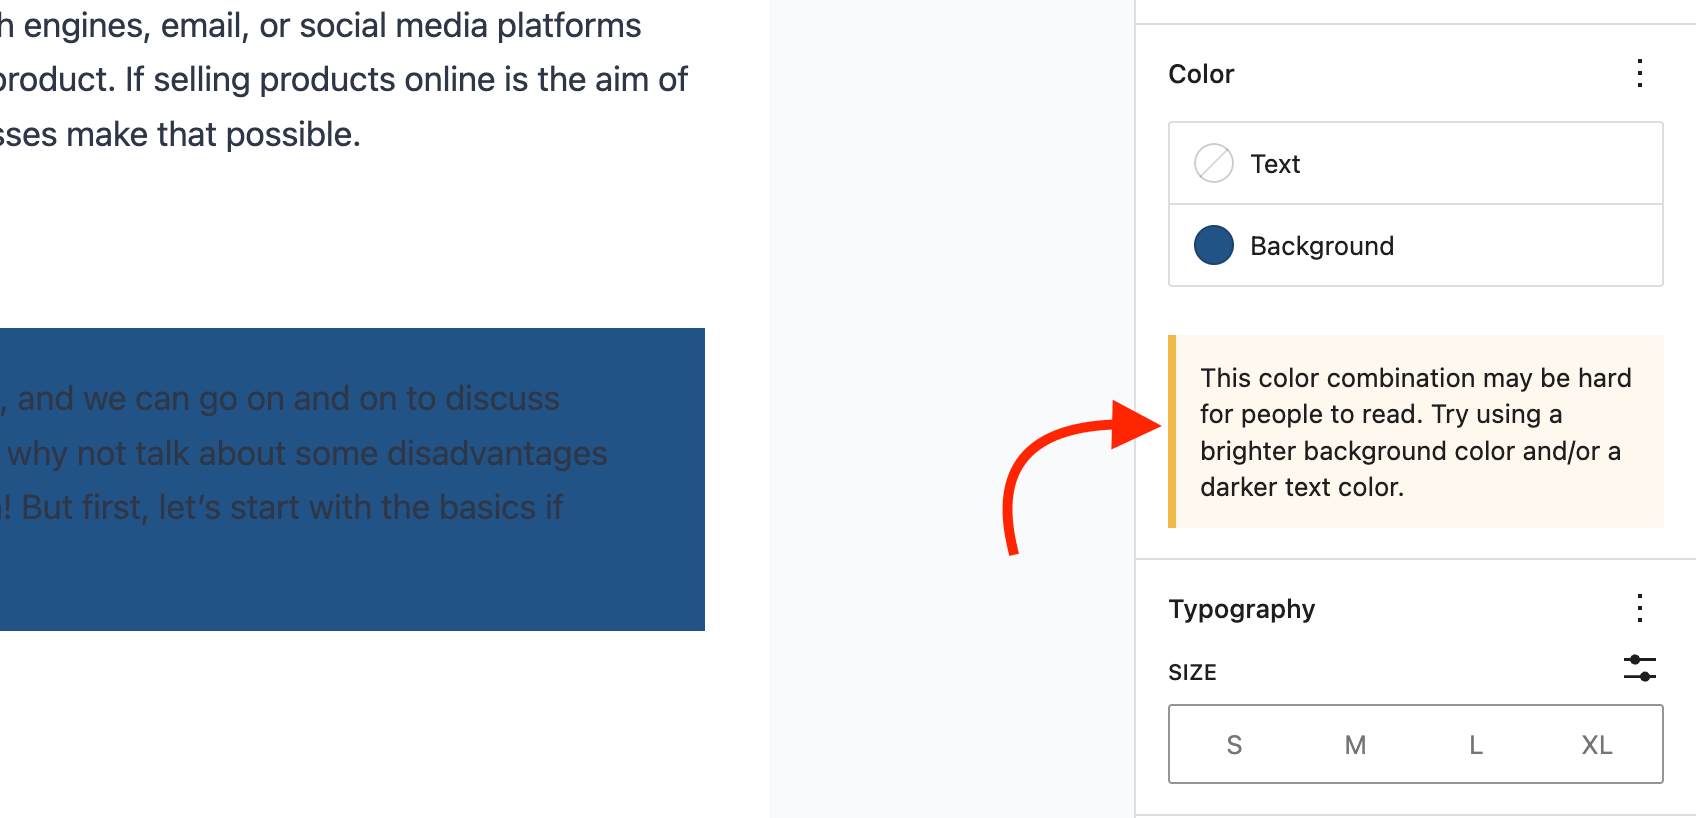Click the color contrast warning notice
1696x818 pixels.
1415,432
